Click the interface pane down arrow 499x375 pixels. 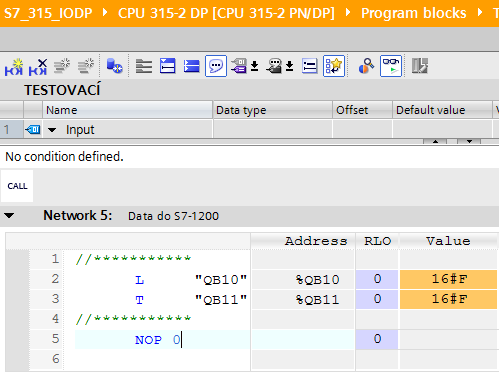pos(469,142)
